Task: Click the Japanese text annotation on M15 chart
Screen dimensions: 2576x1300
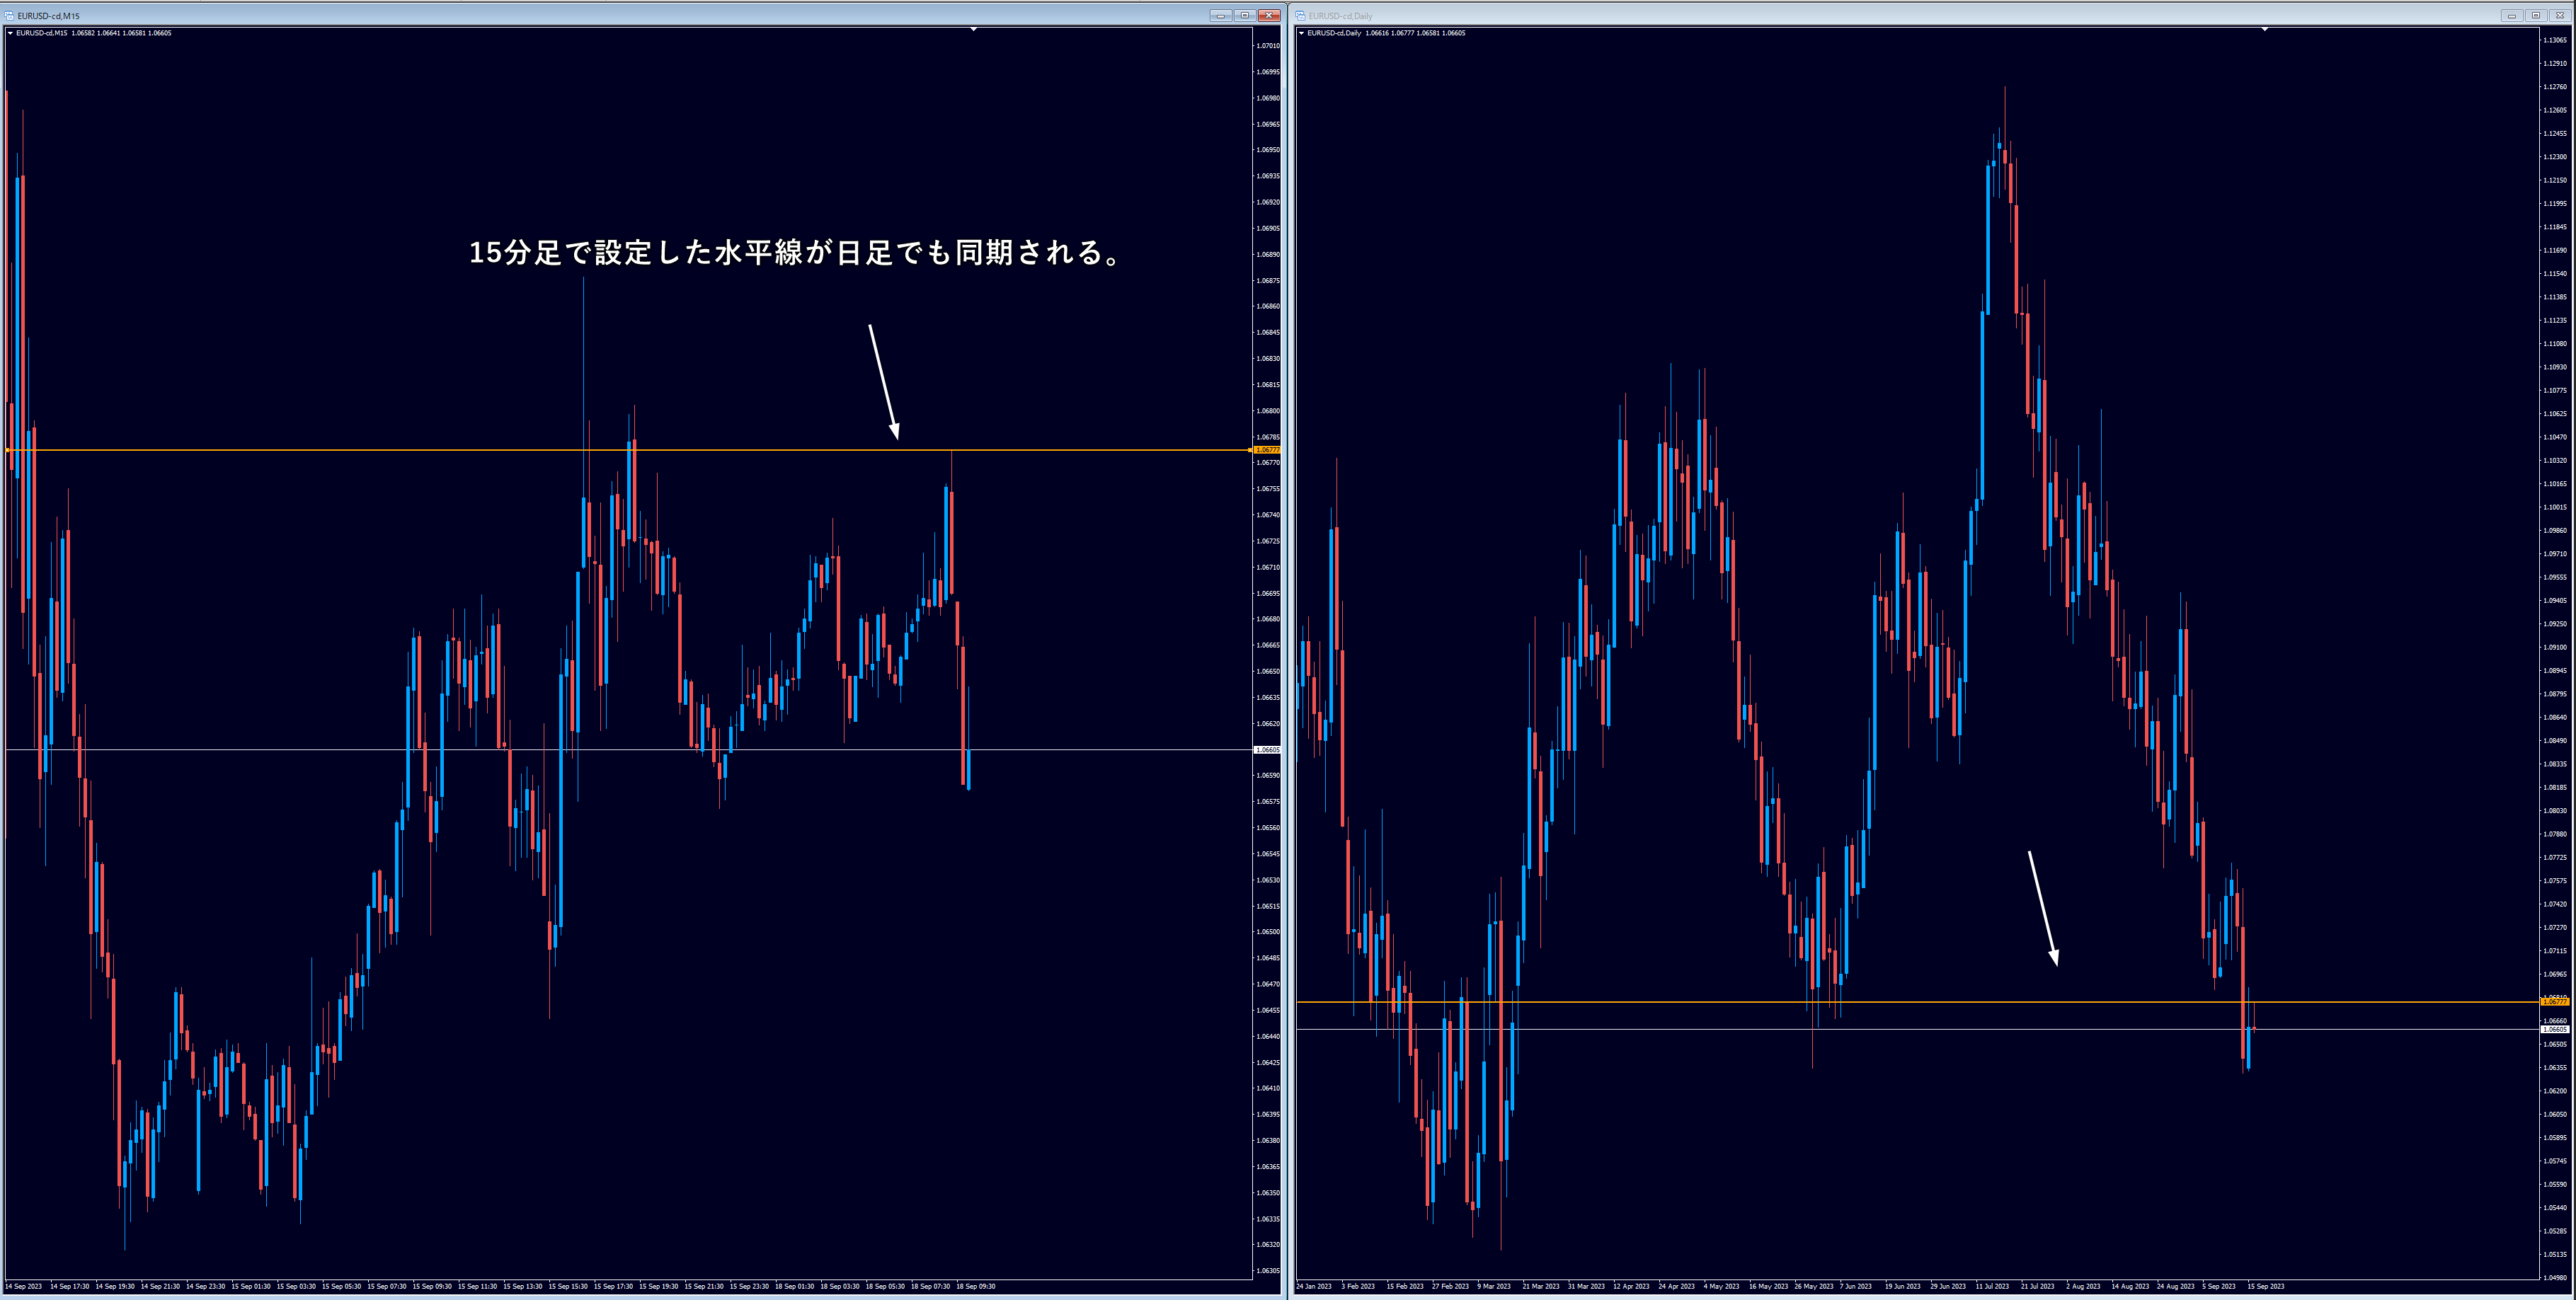Action: pos(795,253)
